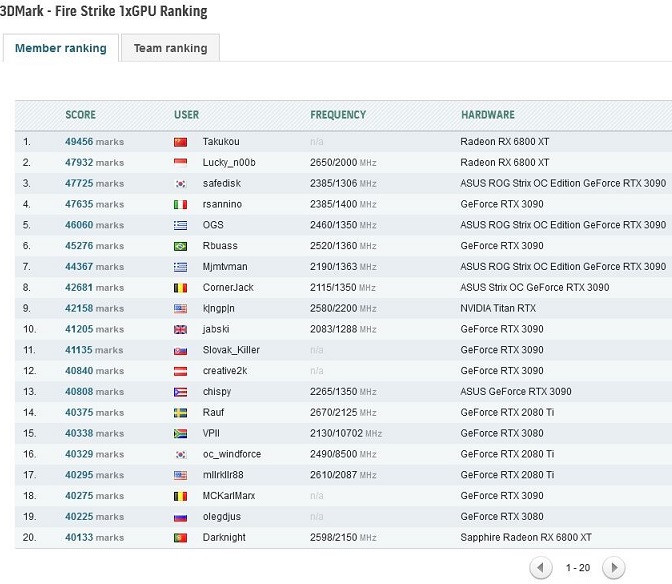Click 2580/2200 MHz frequency value
The image size is (672, 584).
pyautogui.click(x=343, y=308)
